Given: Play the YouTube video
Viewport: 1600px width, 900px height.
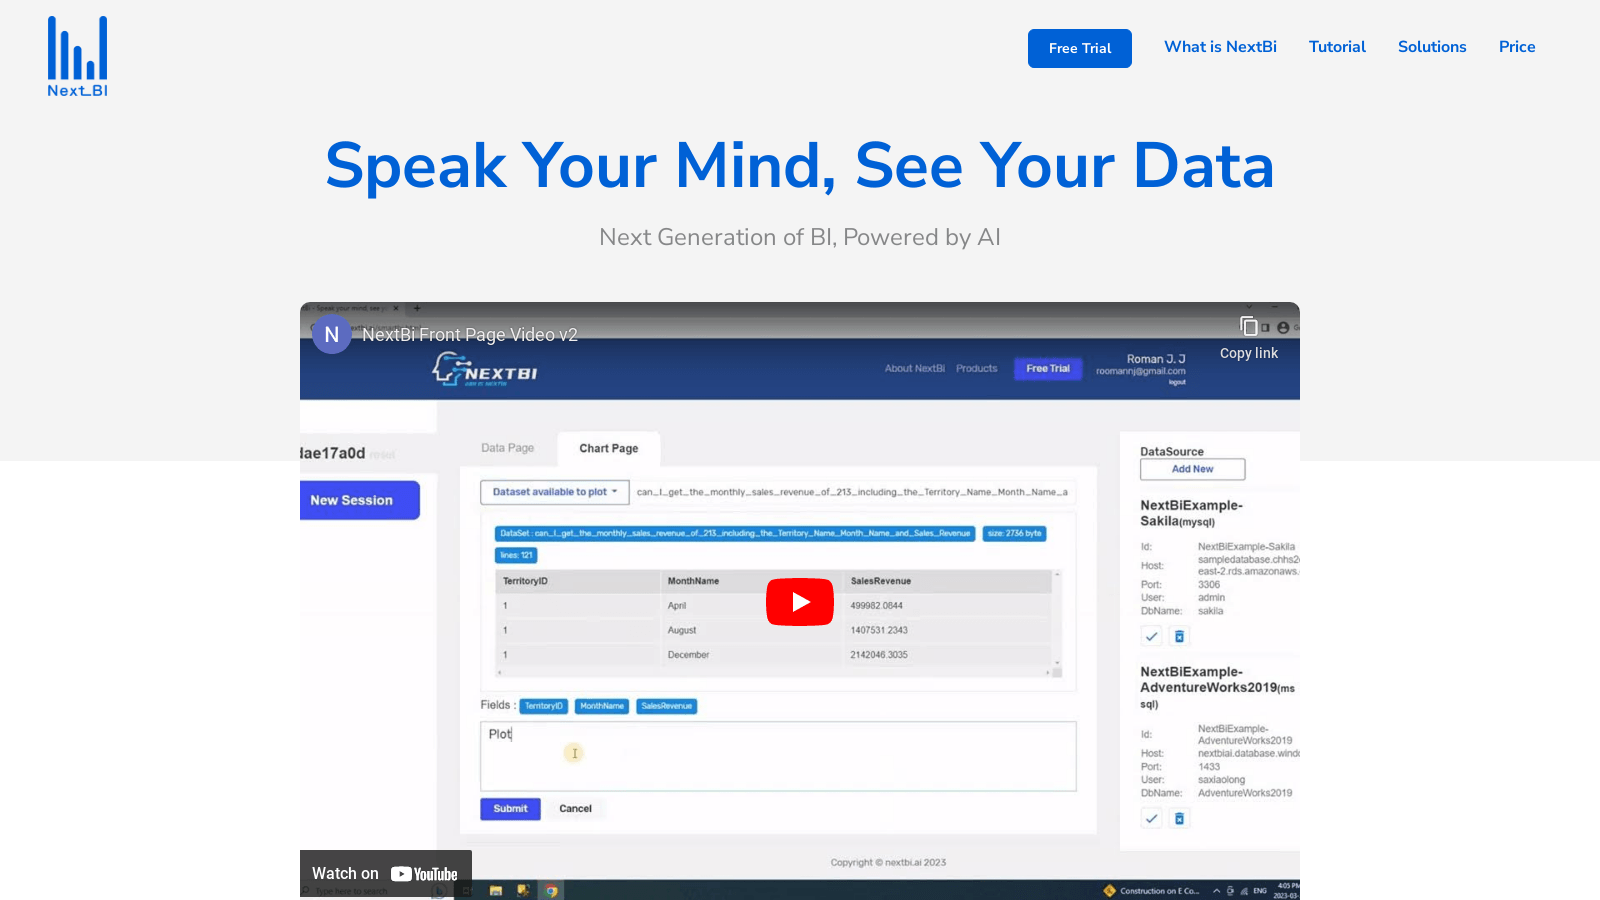Looking at the screenshot, I should tap(800, 602).
